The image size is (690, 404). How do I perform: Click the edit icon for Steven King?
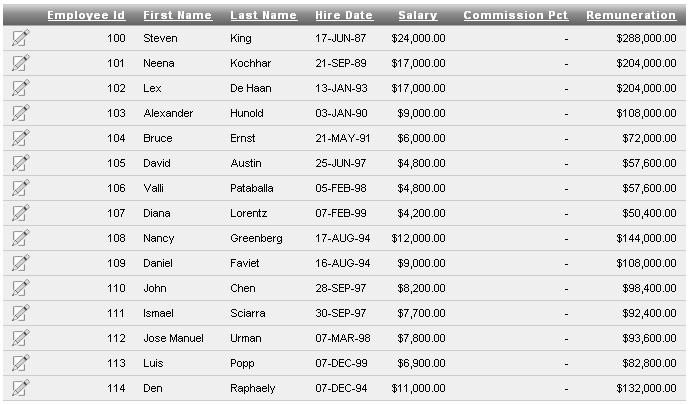point(21,38)
